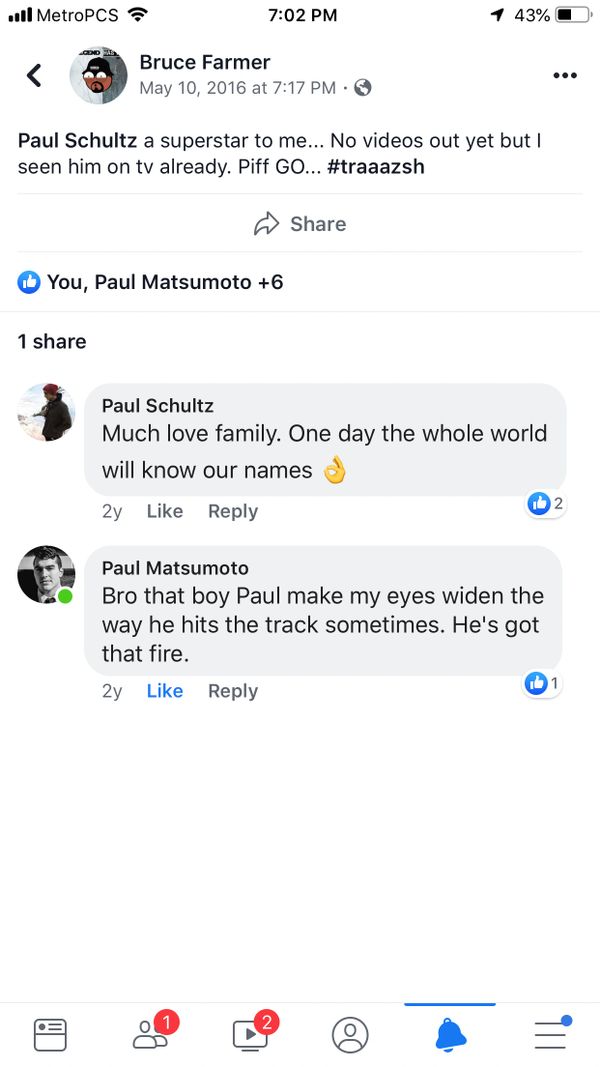
Task: Open the Watch videos tab
Action: click(x=250, y=1034)
